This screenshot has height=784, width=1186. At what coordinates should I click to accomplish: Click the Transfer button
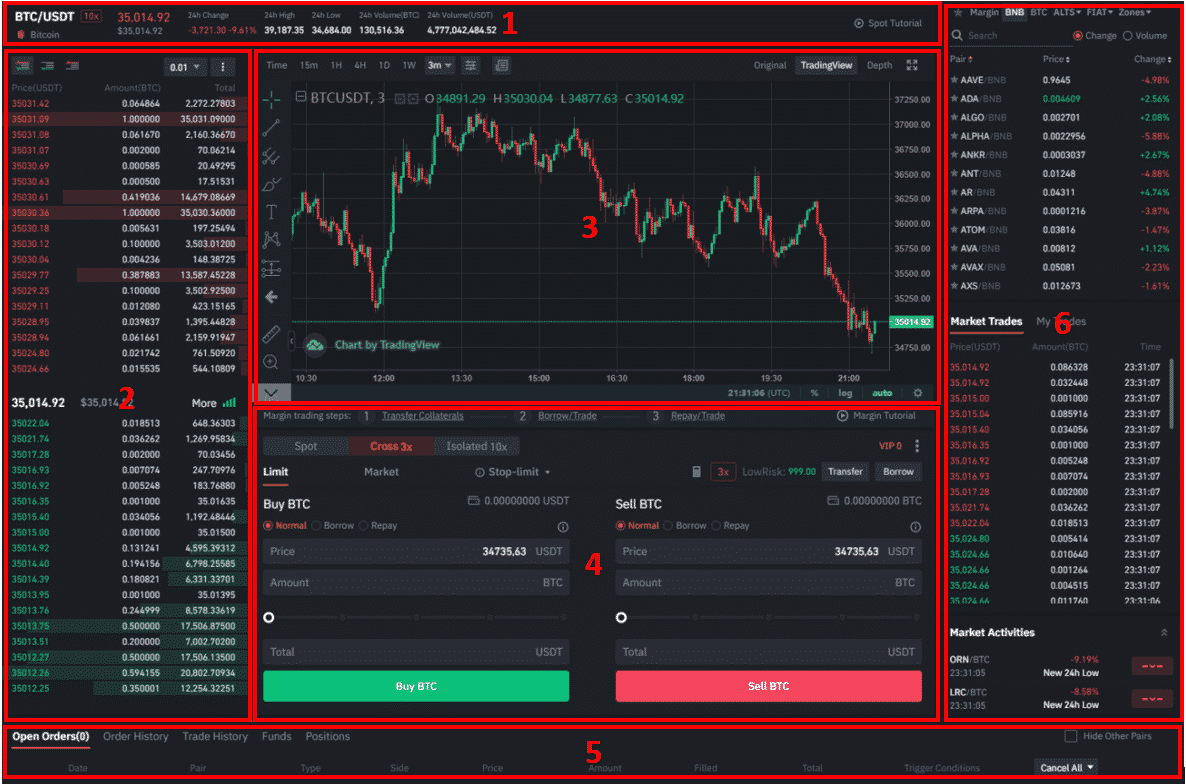point(844,472)
